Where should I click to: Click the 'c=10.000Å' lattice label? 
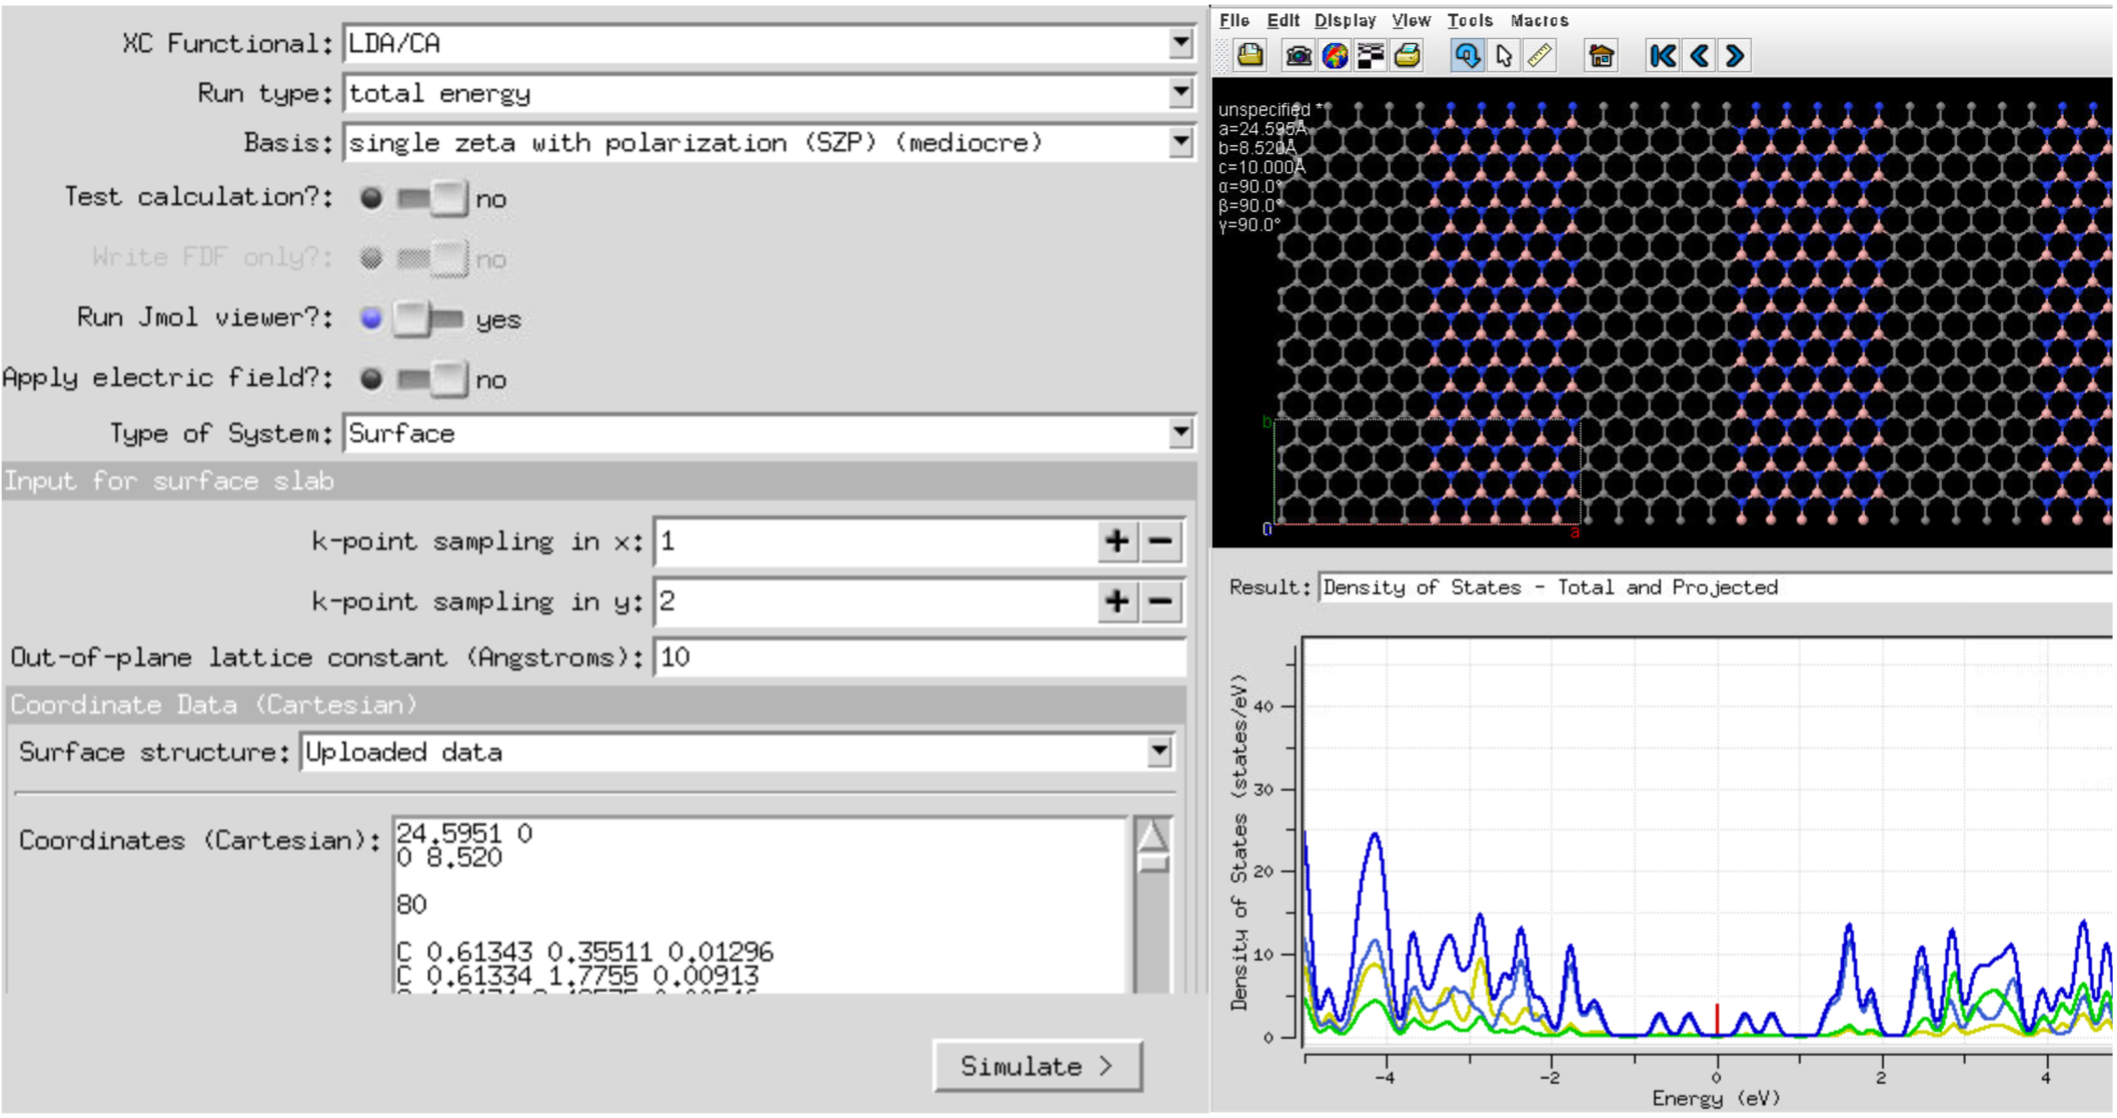point(1262,167)
